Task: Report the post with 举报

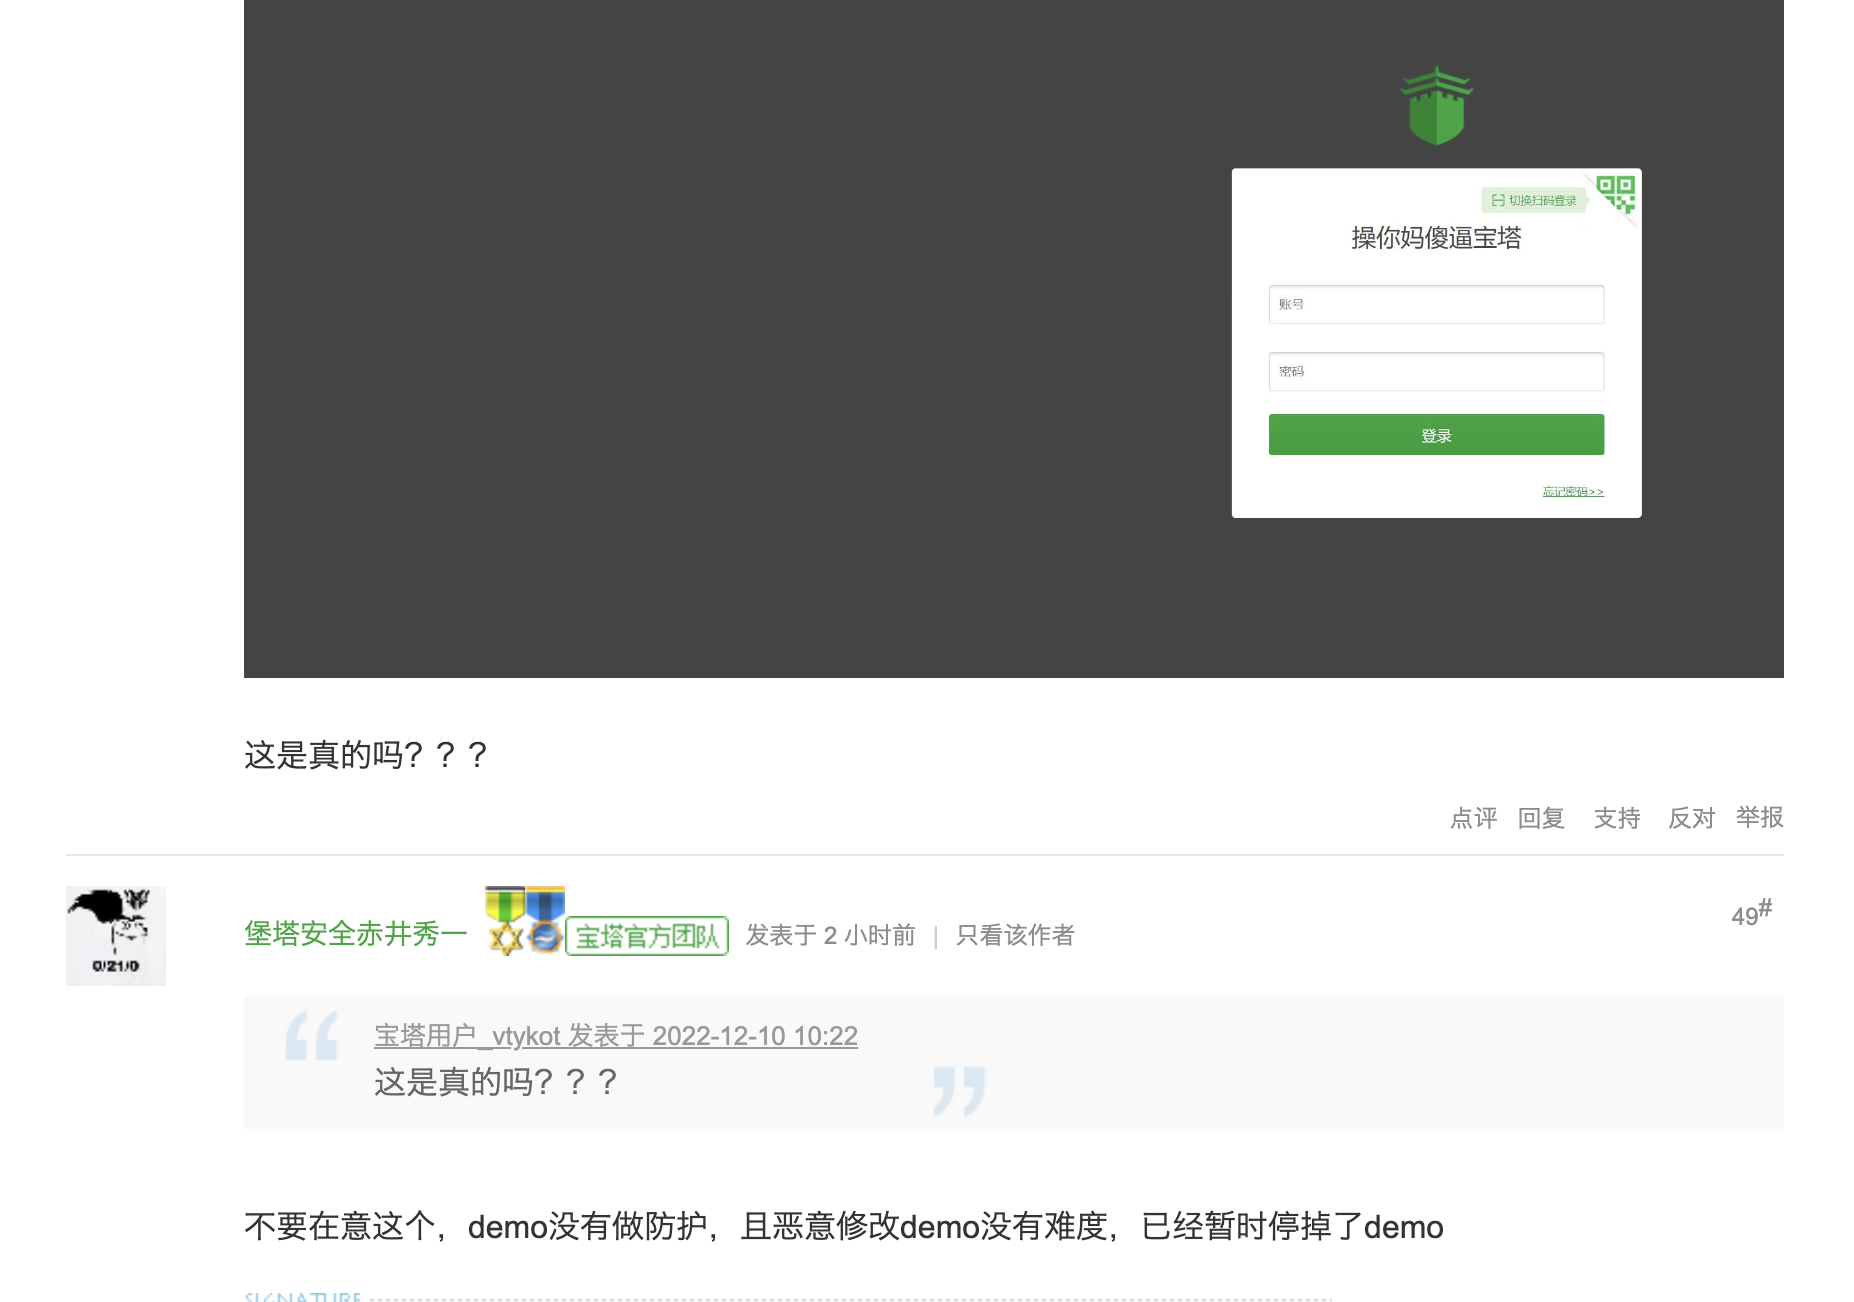Action: pos(1759,817)
